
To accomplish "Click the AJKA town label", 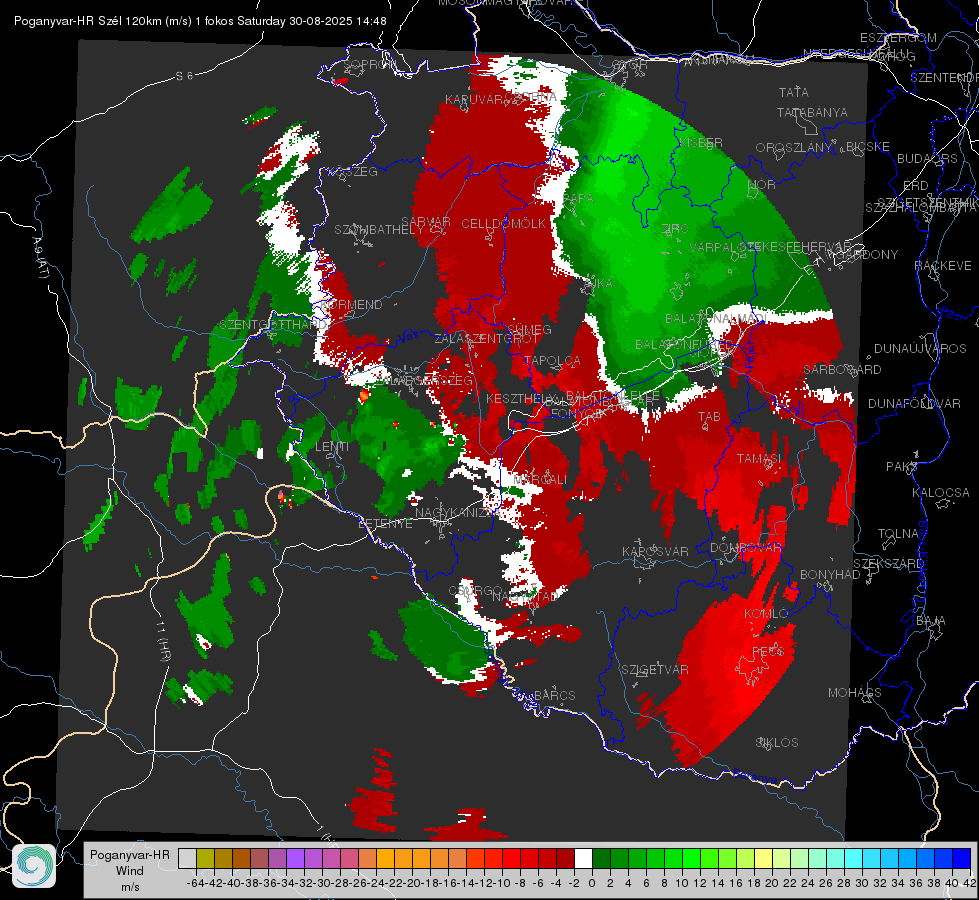I will pos(598,284).
